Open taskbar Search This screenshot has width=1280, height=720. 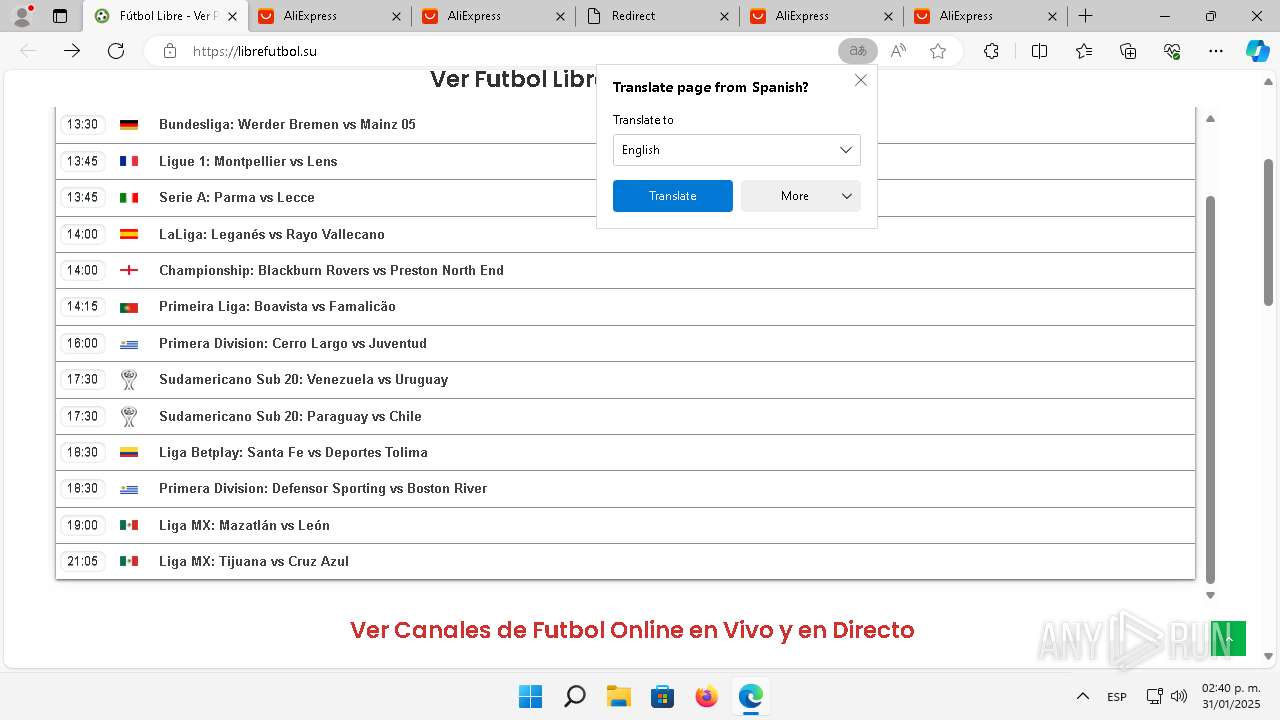pos(574,696)
